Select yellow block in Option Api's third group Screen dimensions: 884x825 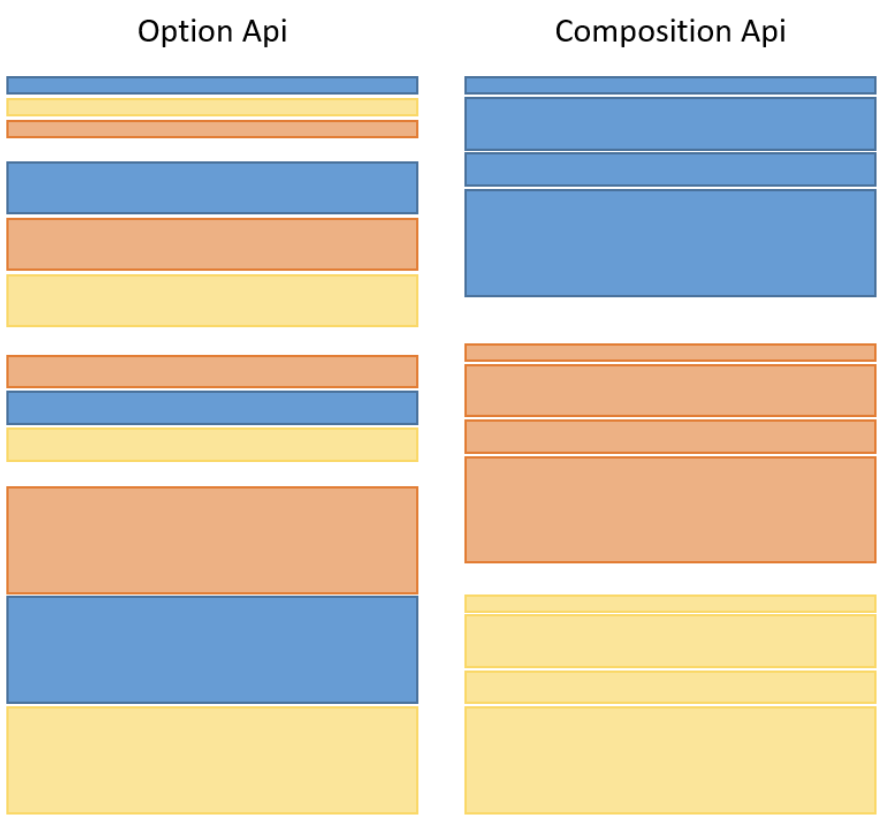212,445
